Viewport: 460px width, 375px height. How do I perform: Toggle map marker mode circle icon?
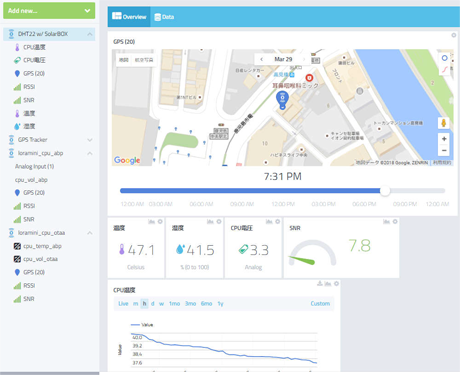click(444, 58)
